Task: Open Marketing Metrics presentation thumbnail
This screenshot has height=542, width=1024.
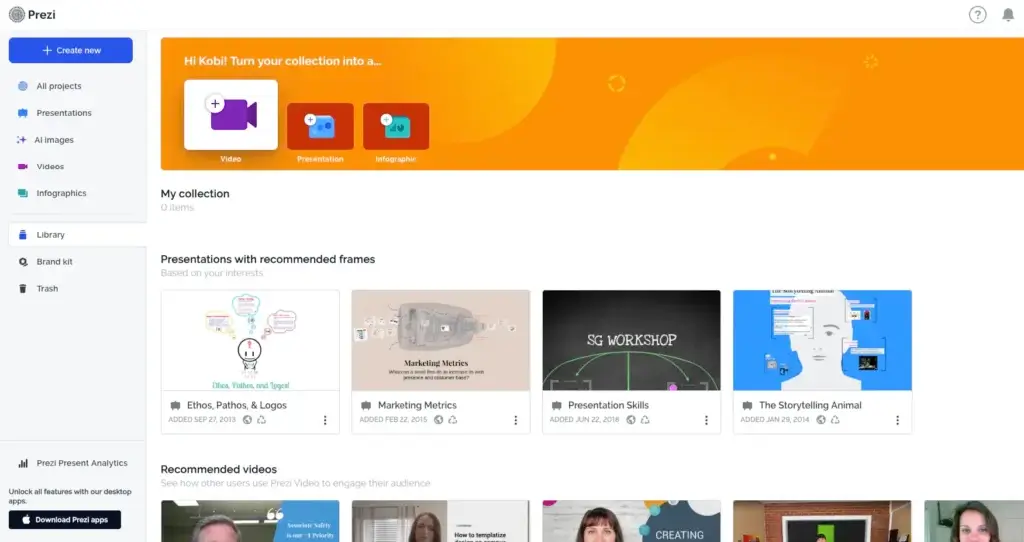Action: click(x=441, y=340)
